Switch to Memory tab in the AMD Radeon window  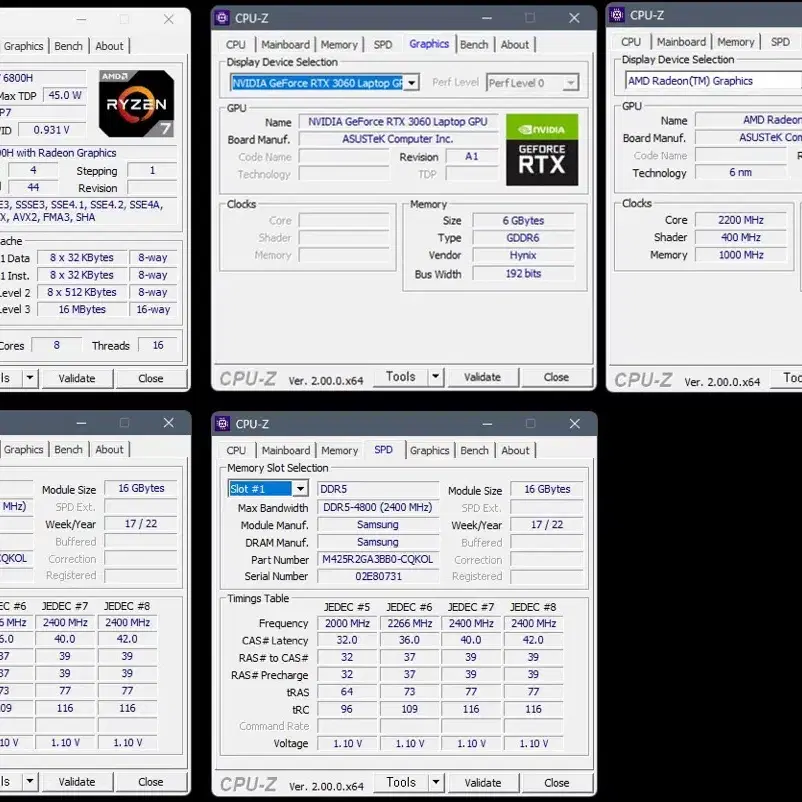[736, 42]
